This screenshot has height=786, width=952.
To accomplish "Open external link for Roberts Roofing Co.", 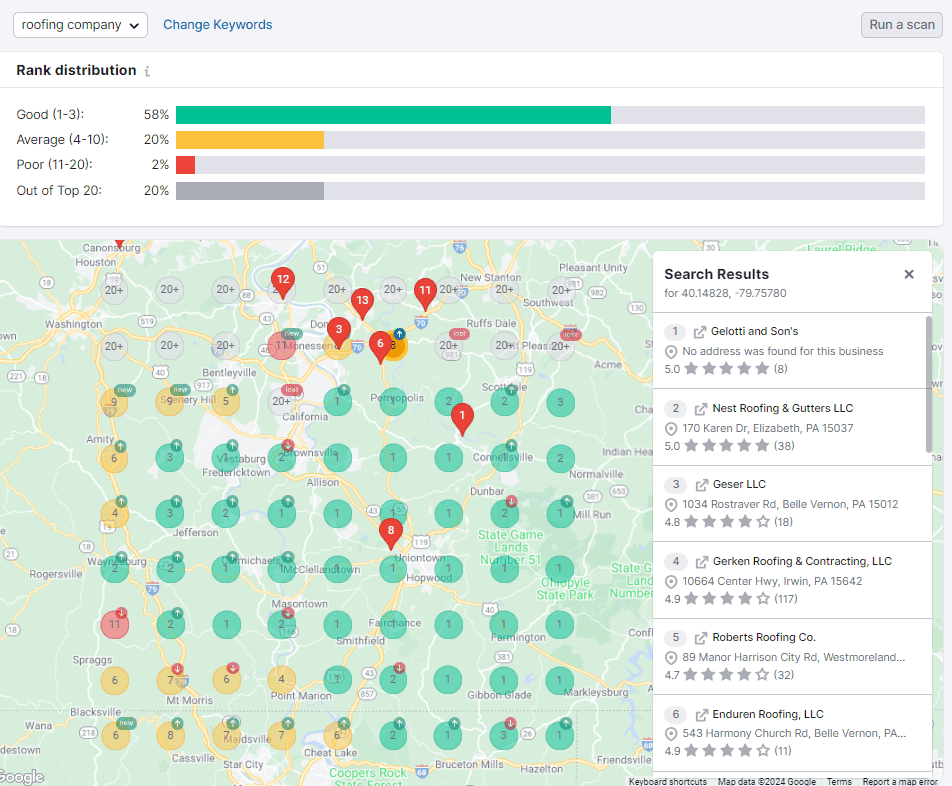I will [701, 638].
